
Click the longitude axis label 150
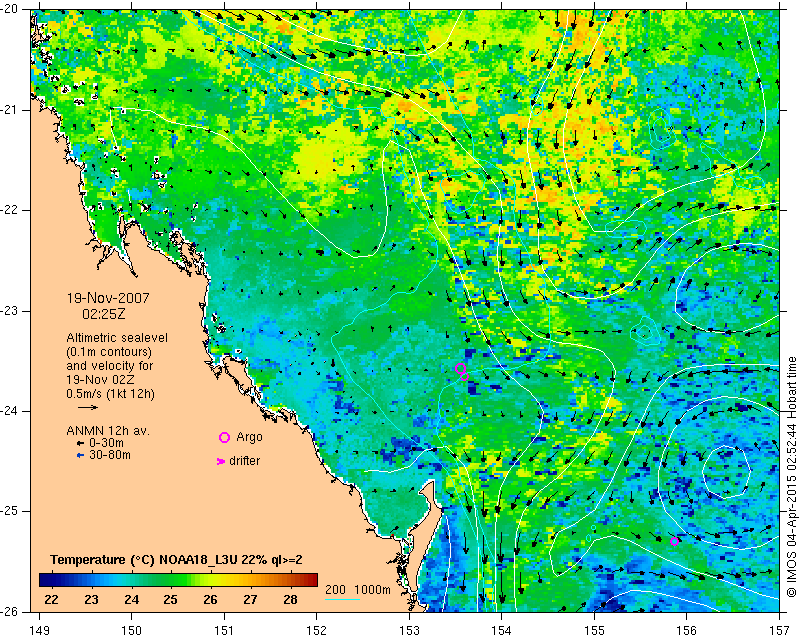[x=132, y=630]
